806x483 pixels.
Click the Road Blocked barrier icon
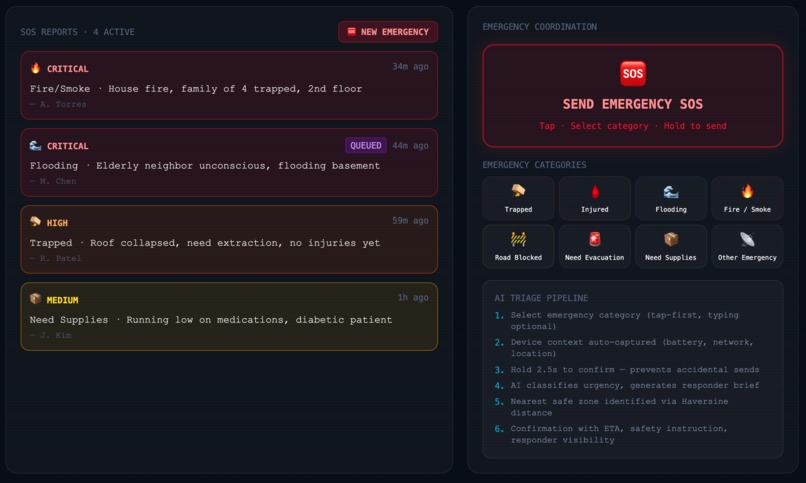pyautogui.click(x=518, y=239)
